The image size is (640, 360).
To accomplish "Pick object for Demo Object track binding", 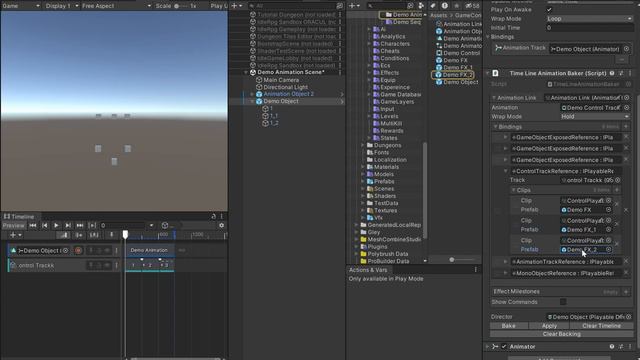I will coord(65,251).
